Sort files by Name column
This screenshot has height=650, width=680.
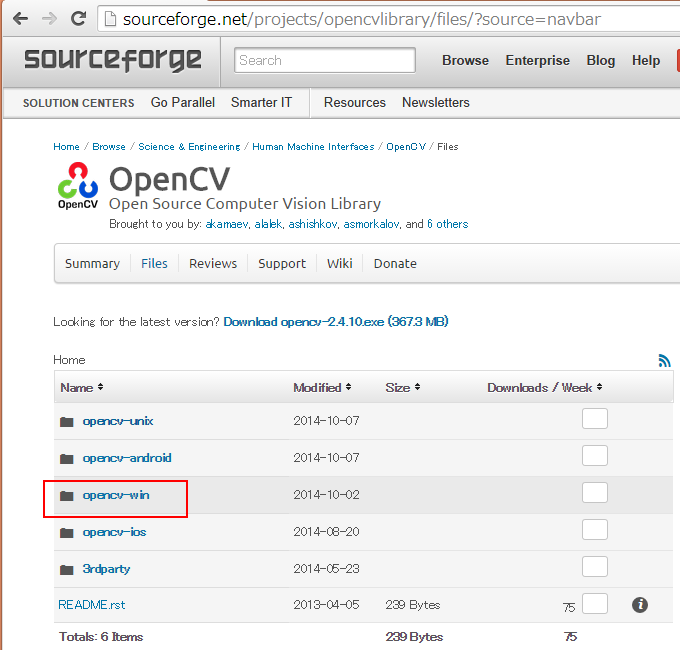point(82,387)
